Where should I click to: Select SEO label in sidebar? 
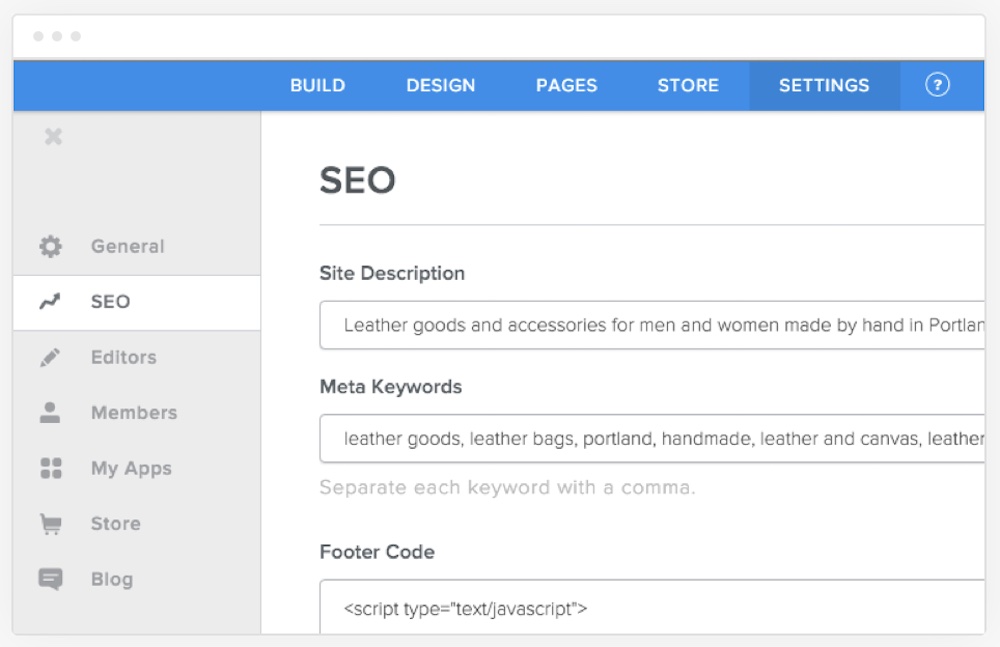coord(110,302)
